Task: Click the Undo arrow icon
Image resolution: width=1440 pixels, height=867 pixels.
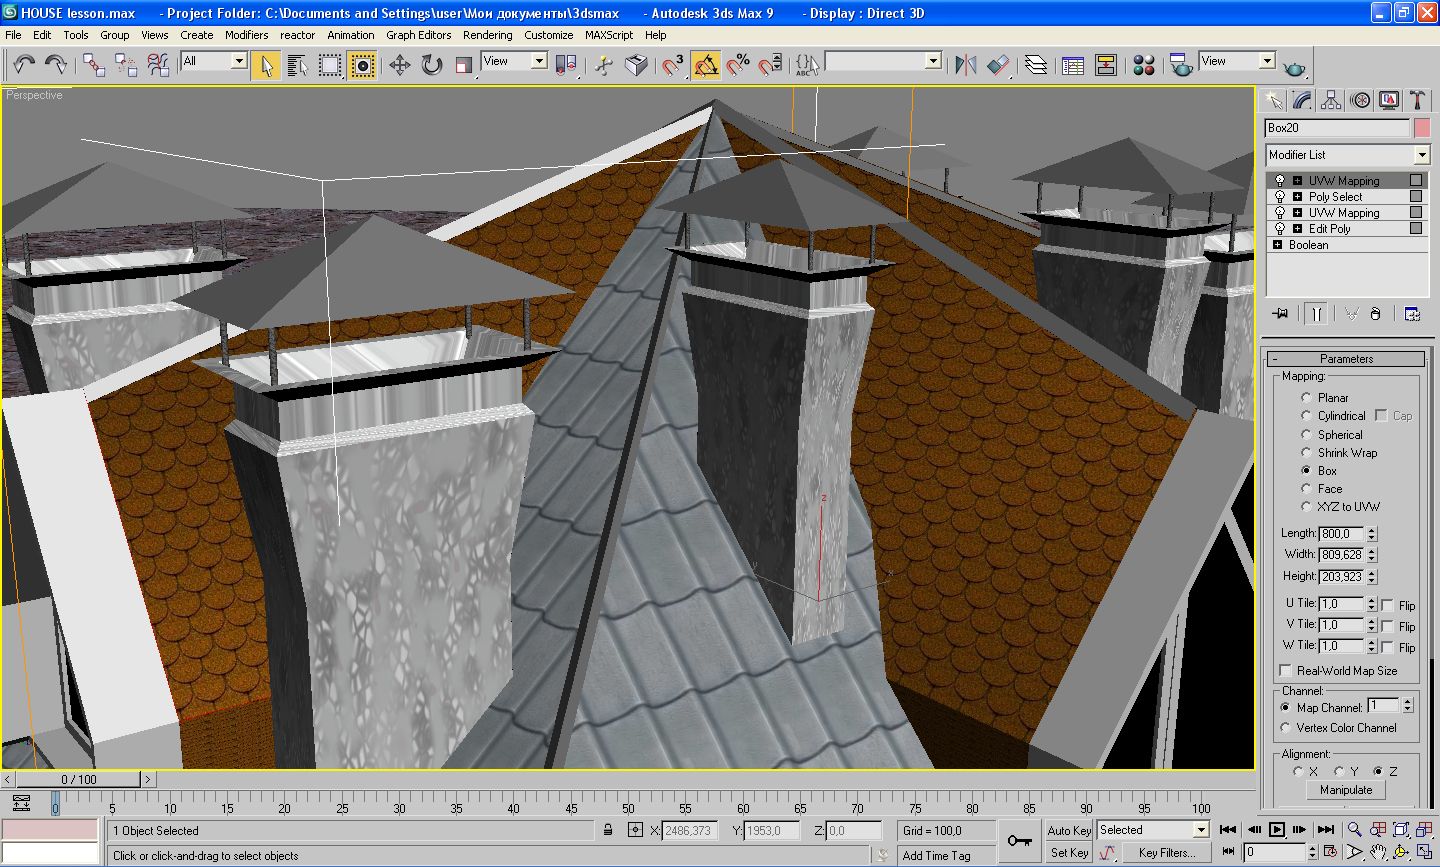Action: (x=24, y=65)
